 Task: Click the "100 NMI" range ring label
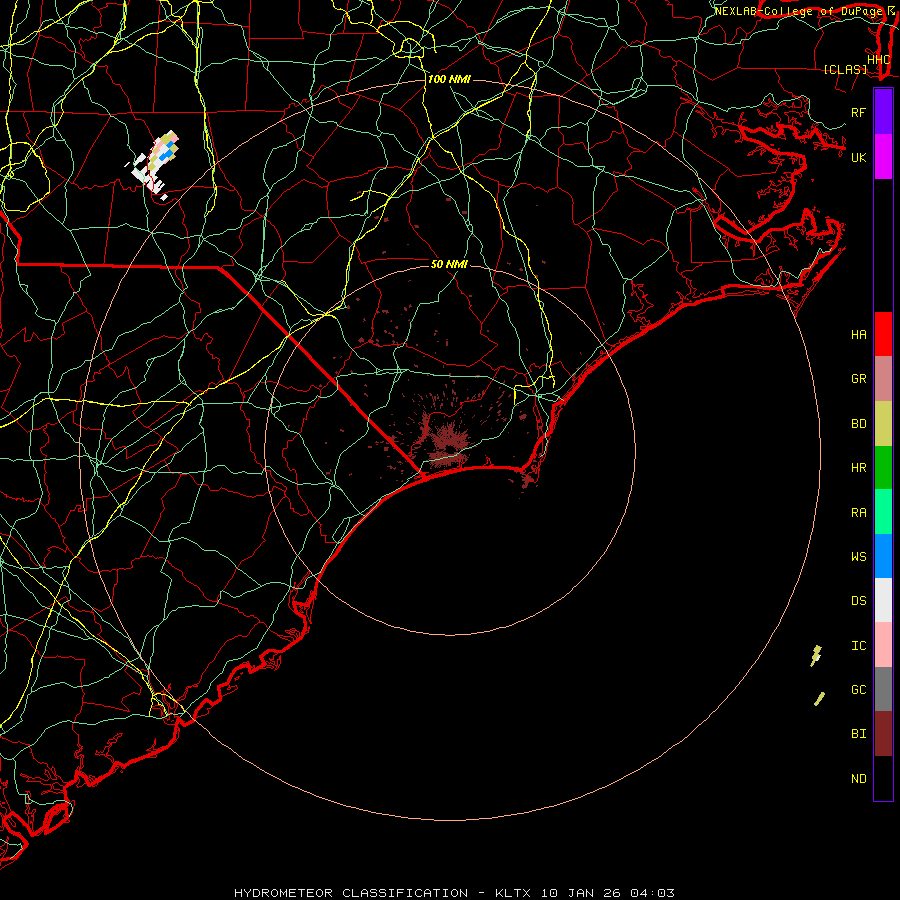click(449, 79)
